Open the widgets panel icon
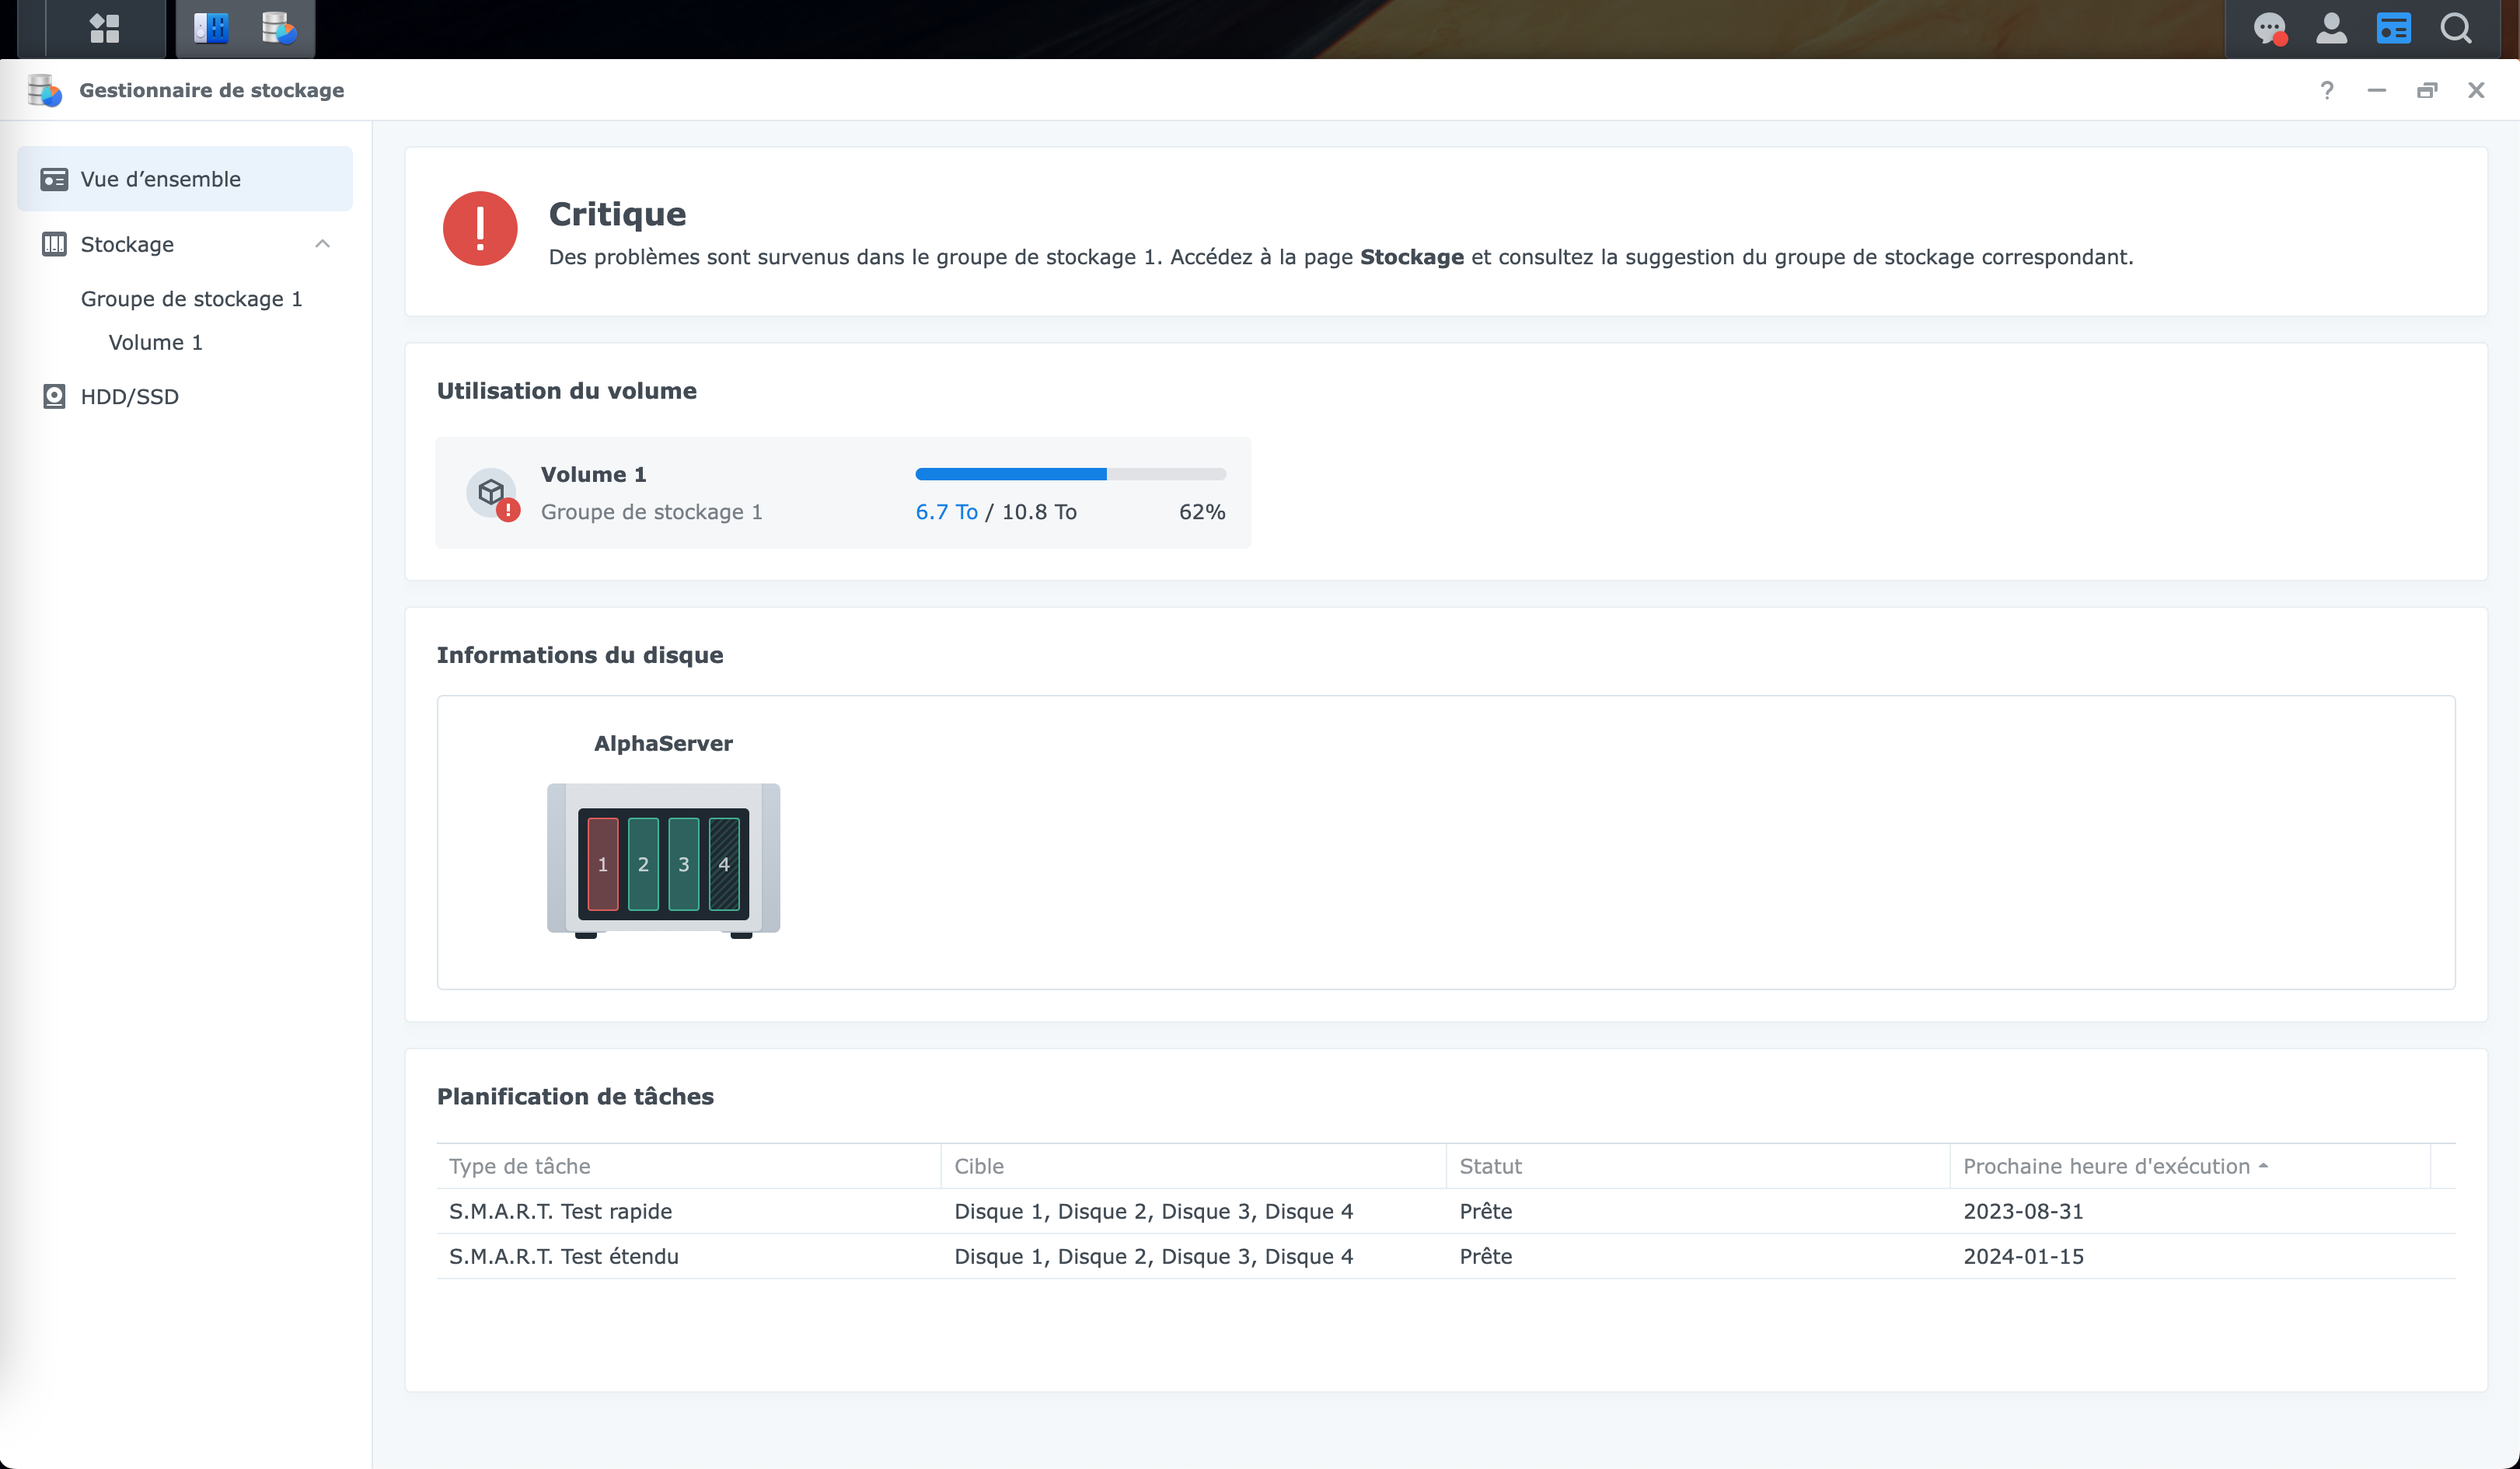Screen dimensions: 2520x1469 tap(2393, 28)
